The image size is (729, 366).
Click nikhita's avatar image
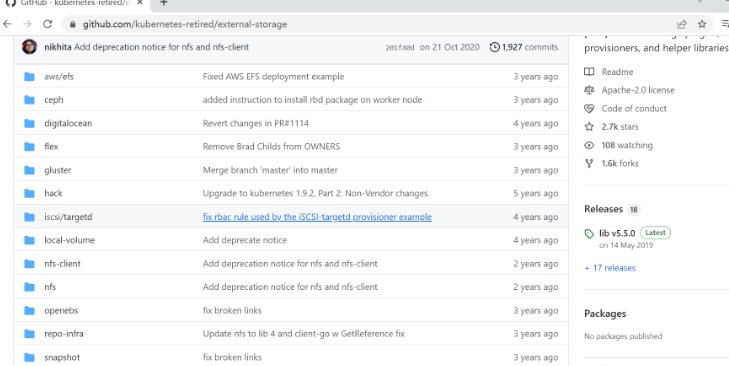point(29,47)
